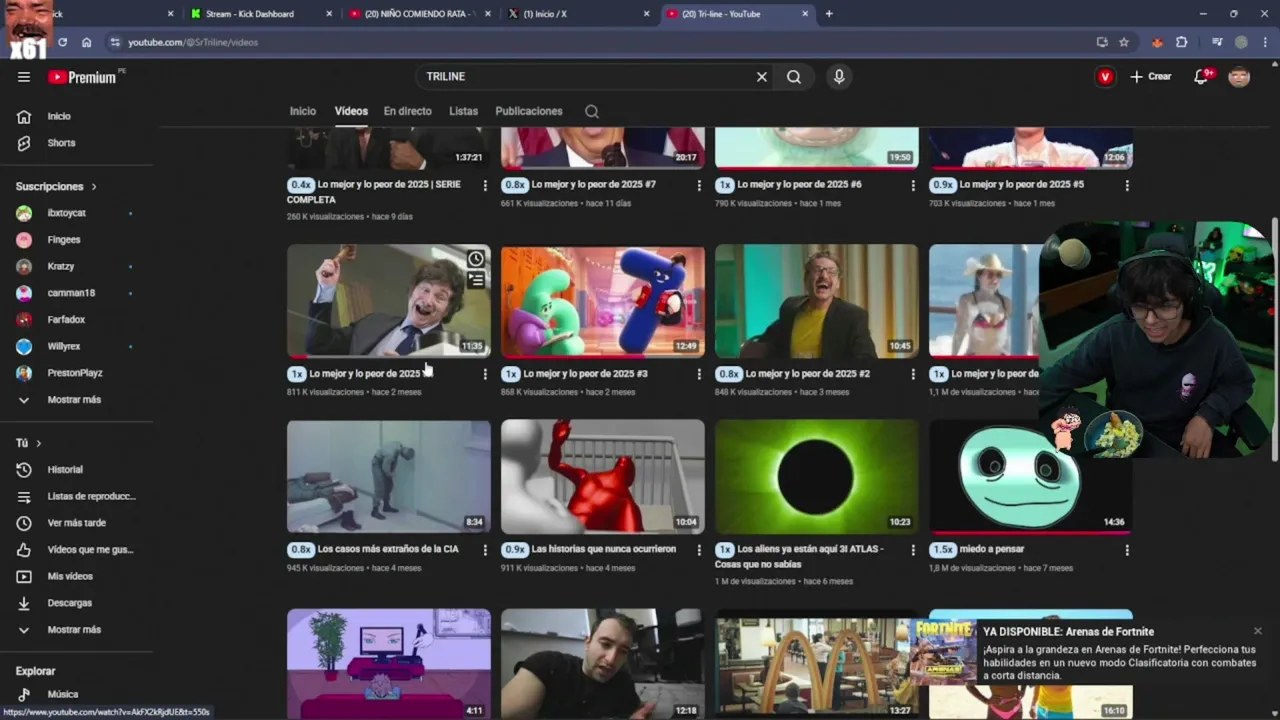Open the YouTube hamburger guide menu
The width and height of the screenshot is (1280, 720).
click(24, 77)
